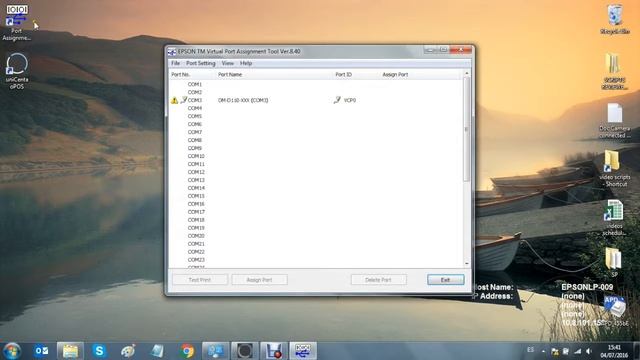Click the port list scroll down arrow
Viewport: 640px width, 360px height.
click(467, 264)
